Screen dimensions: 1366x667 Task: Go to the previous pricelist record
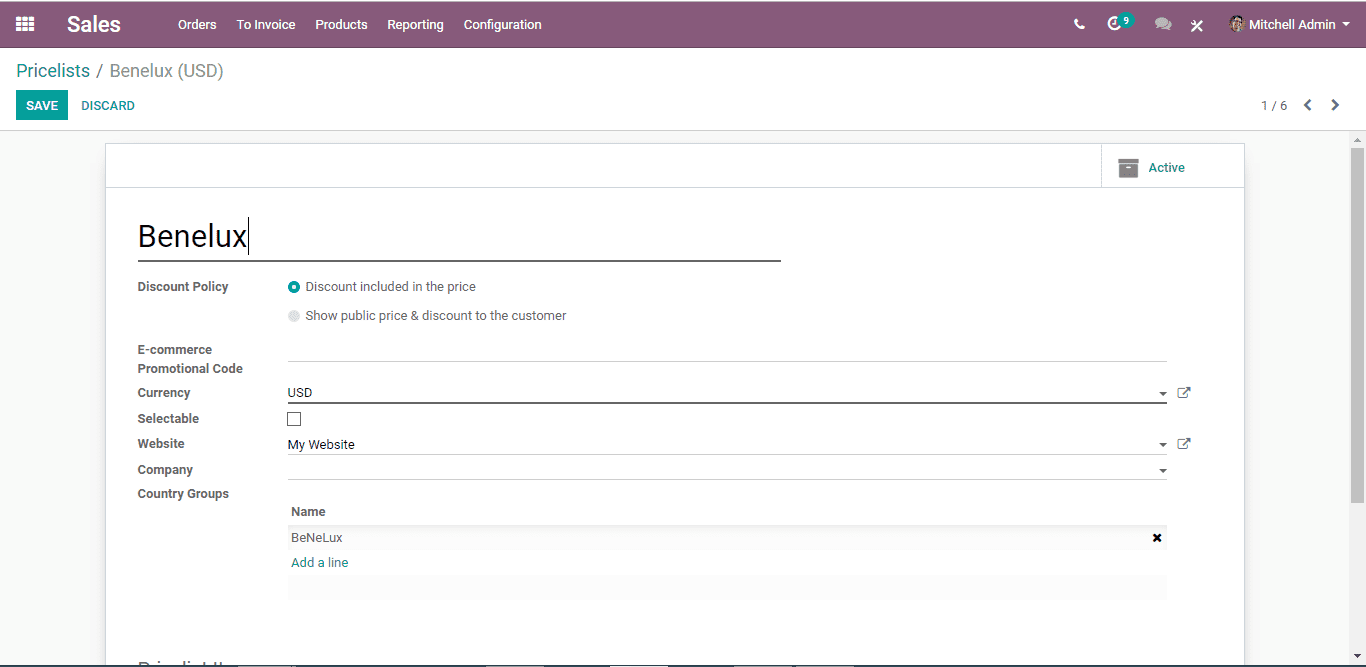click(1307, 105)
